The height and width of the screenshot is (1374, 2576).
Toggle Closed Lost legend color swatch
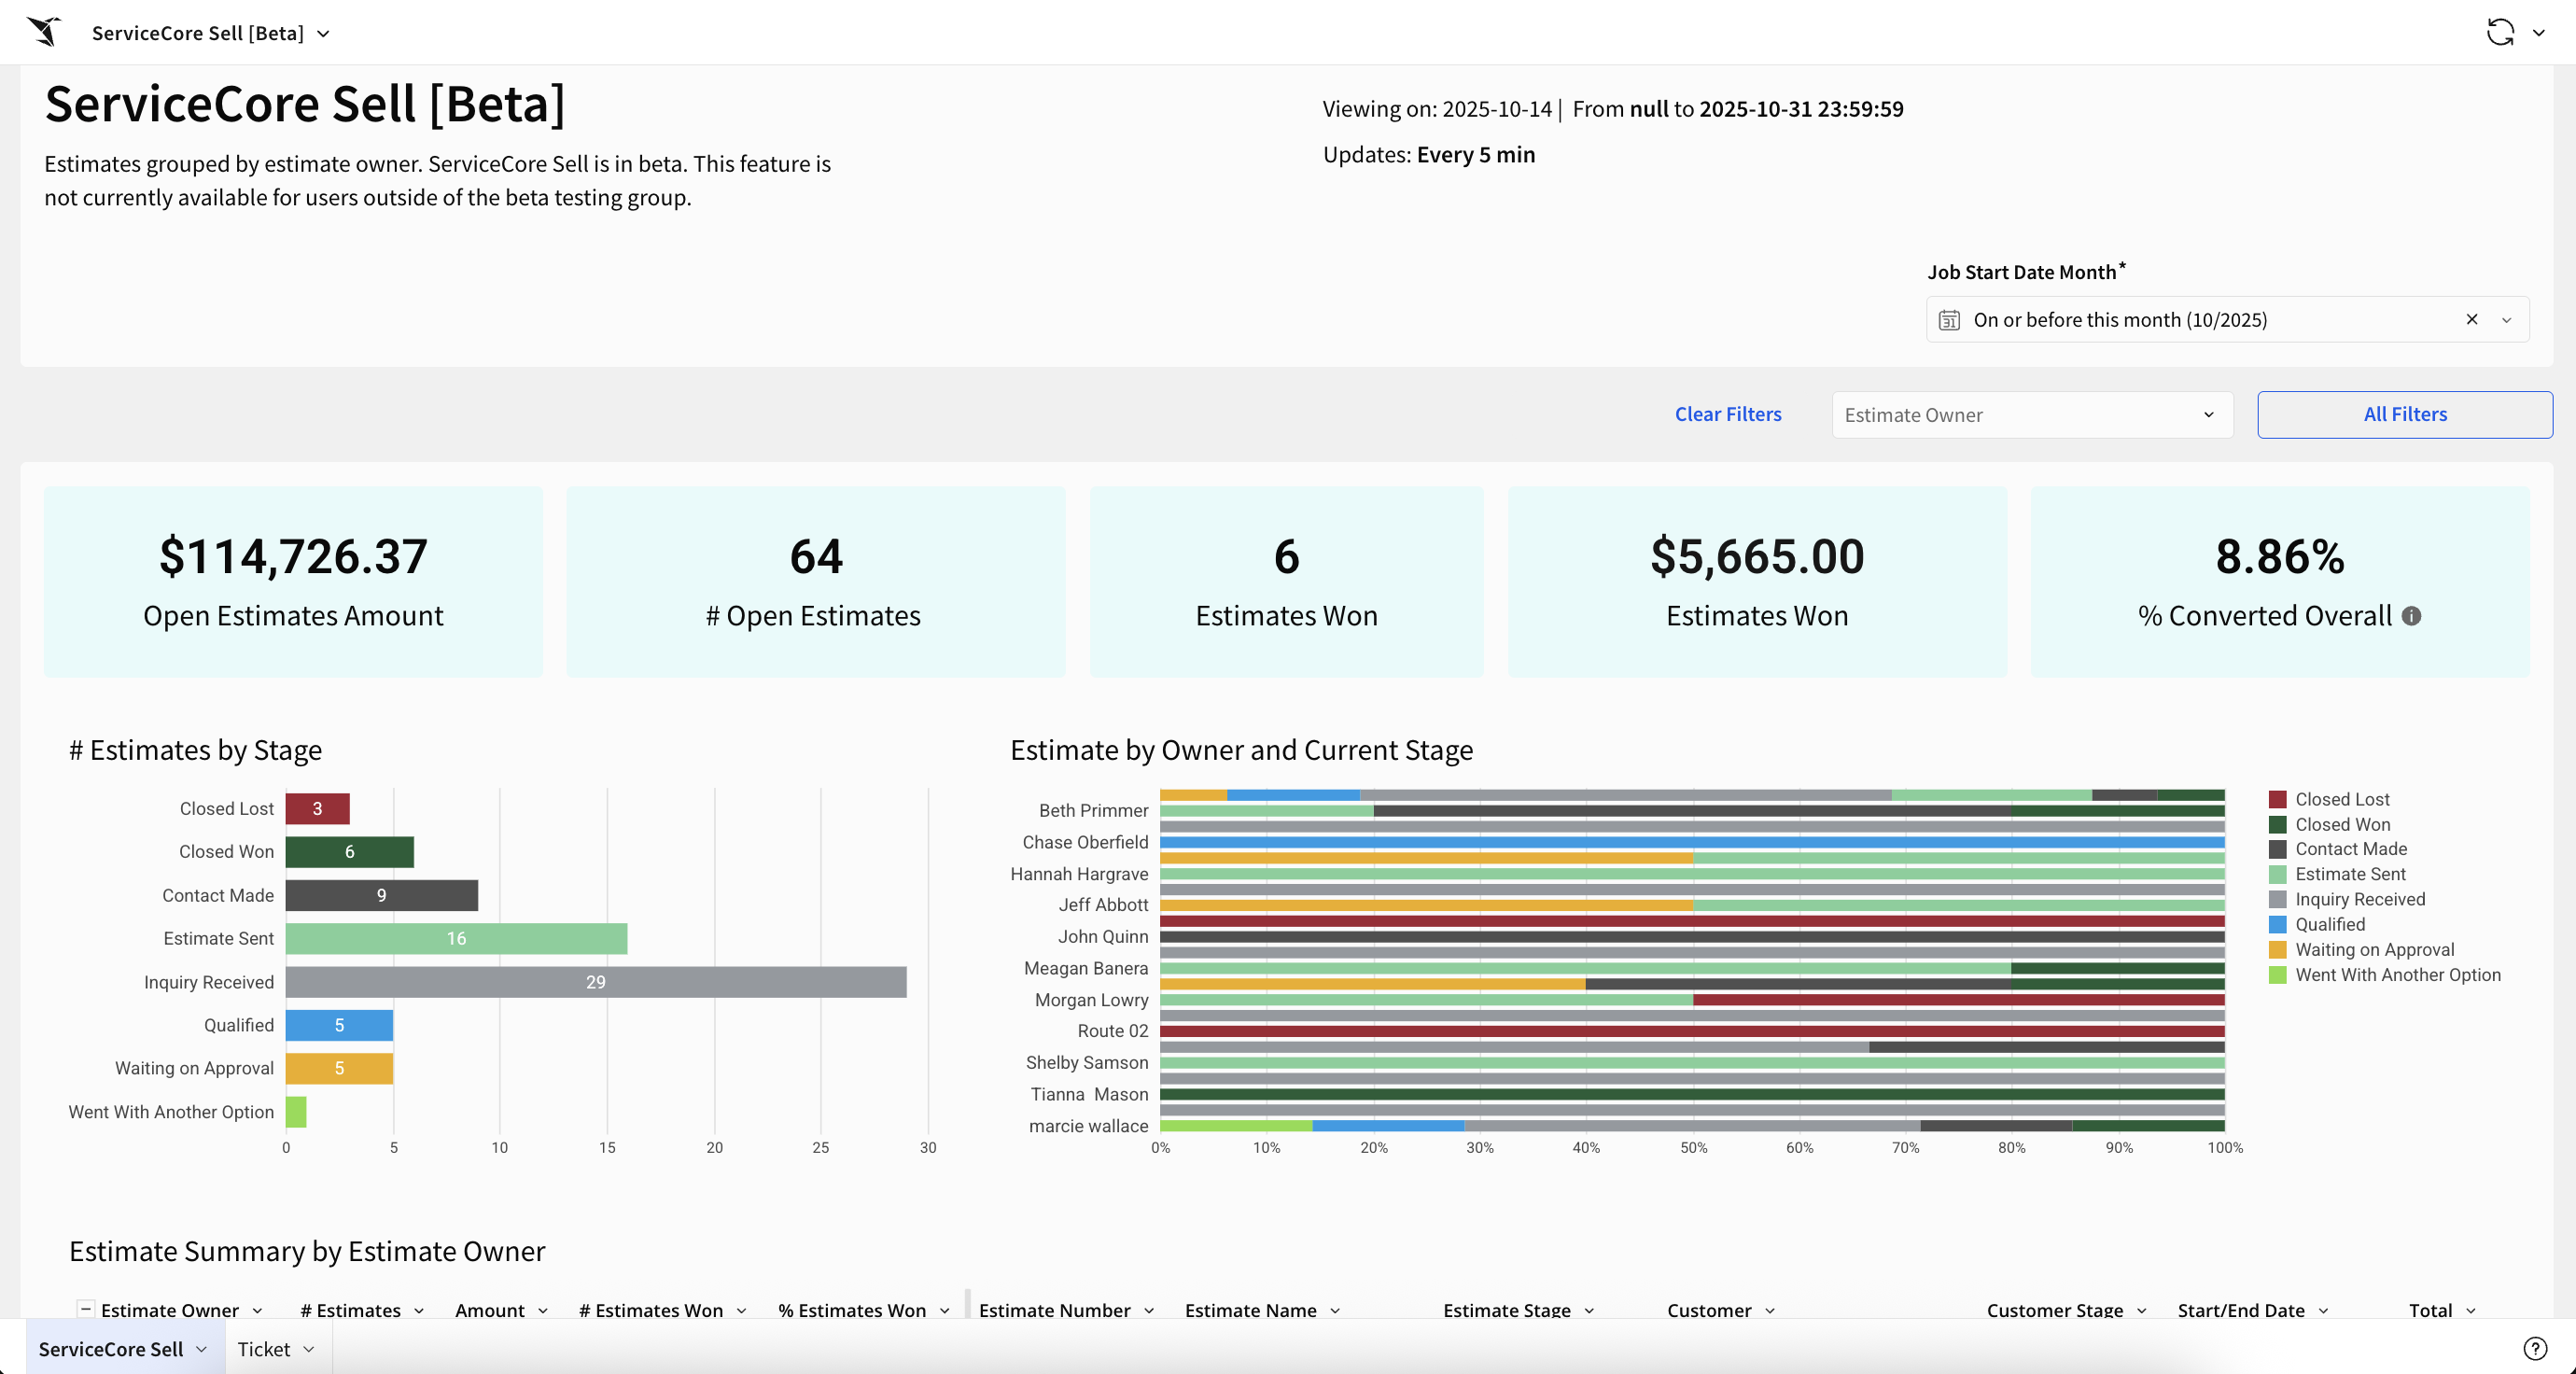tap(2278, 799)
